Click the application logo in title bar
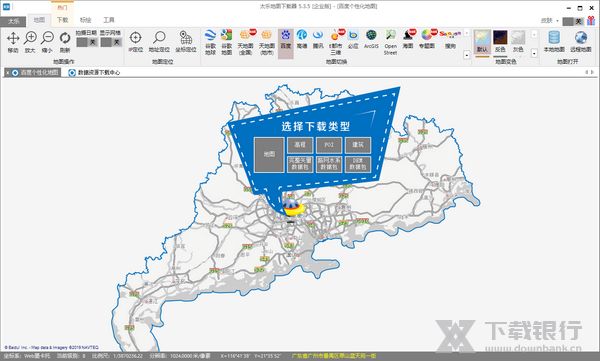The width and height of the screenshot is (600, 361). (x=7, y=6)
